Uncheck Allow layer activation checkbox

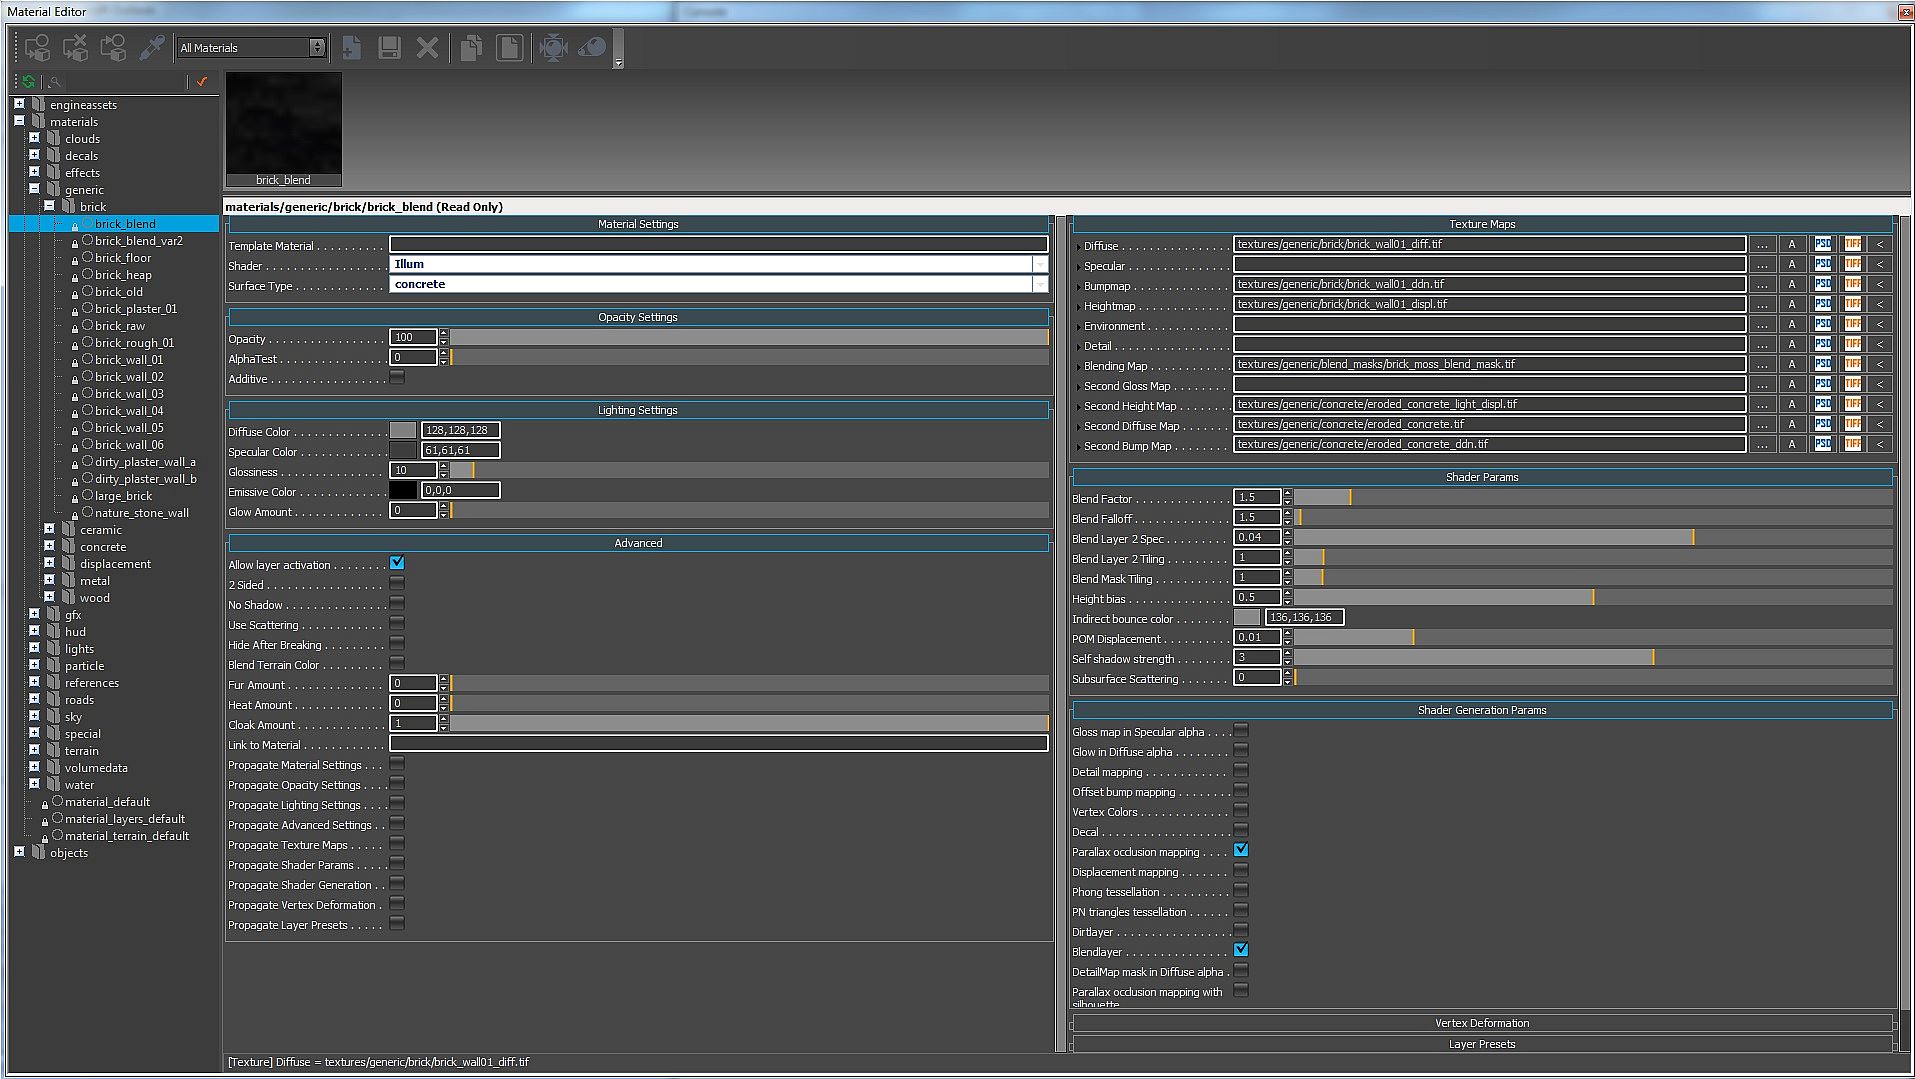point(397,563)
